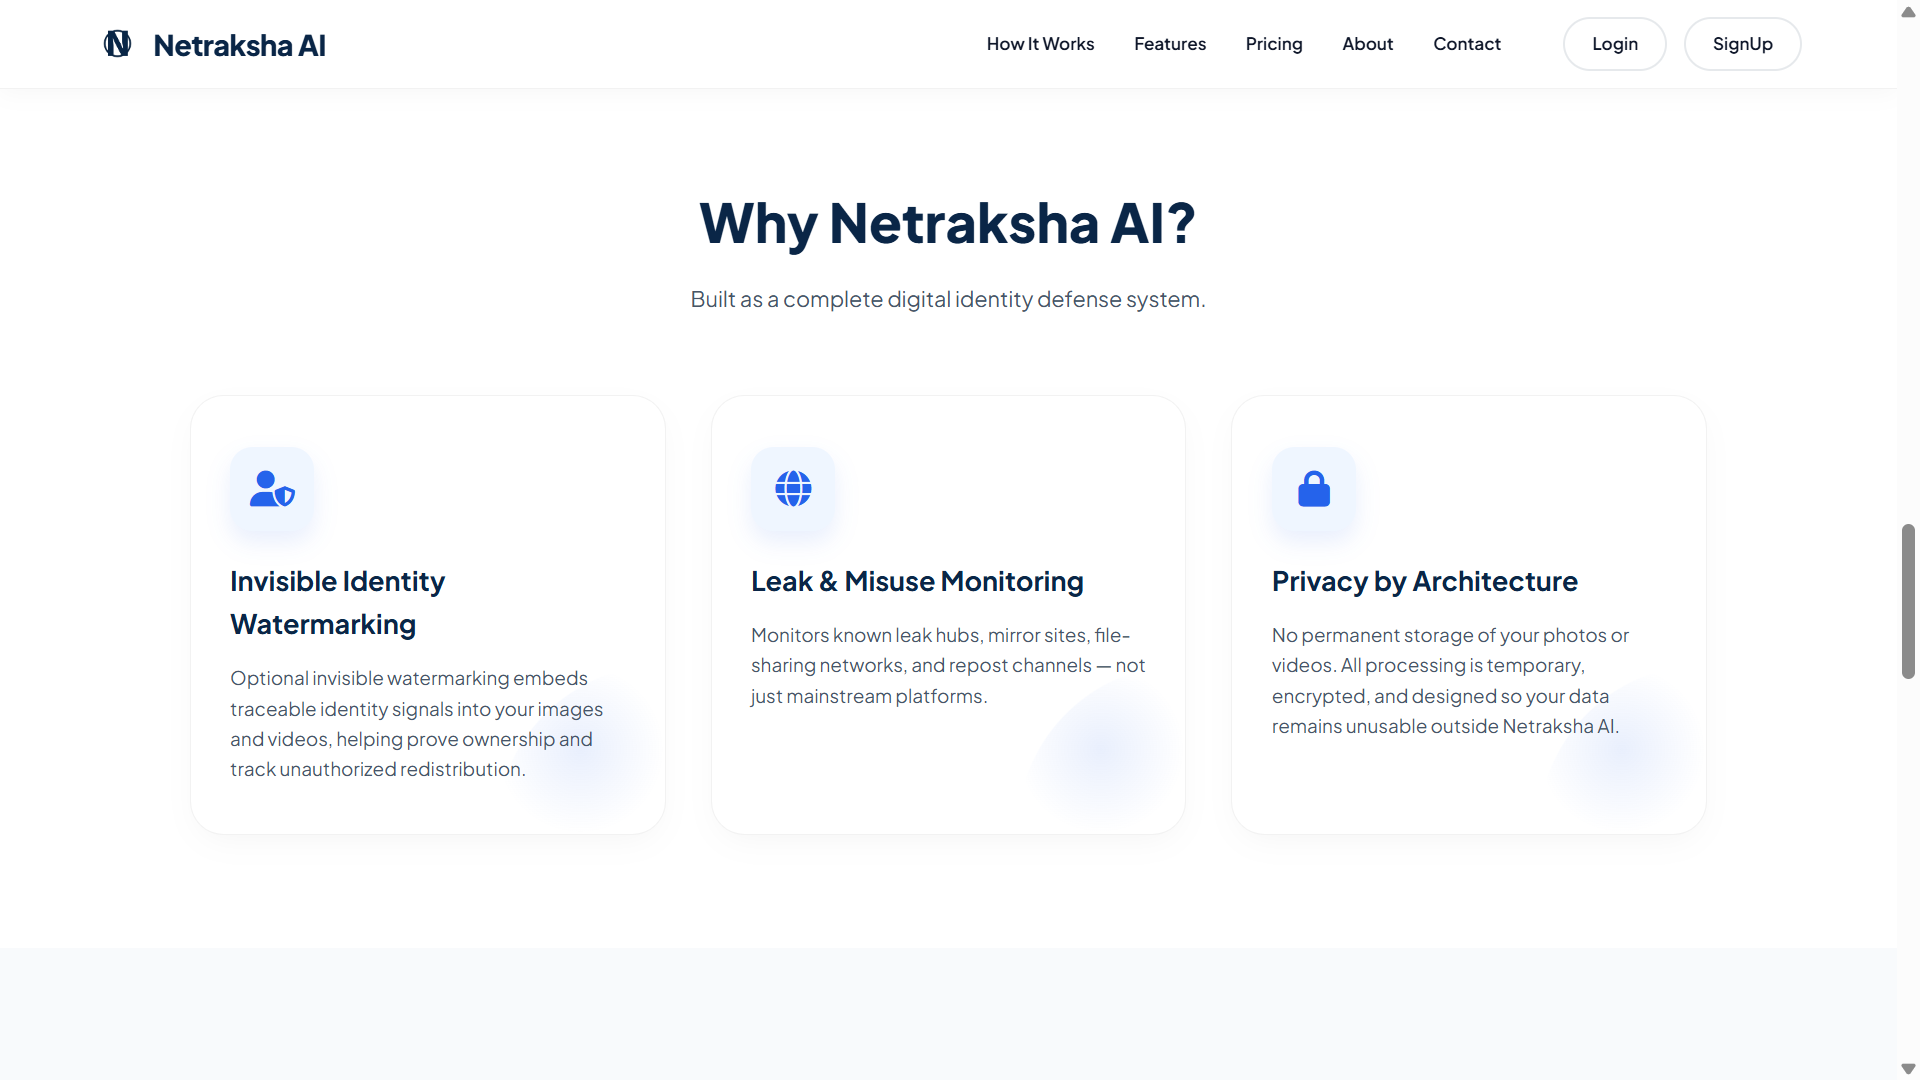
Task: Click the Netraksha AI brand name
Action: [239, 45]
